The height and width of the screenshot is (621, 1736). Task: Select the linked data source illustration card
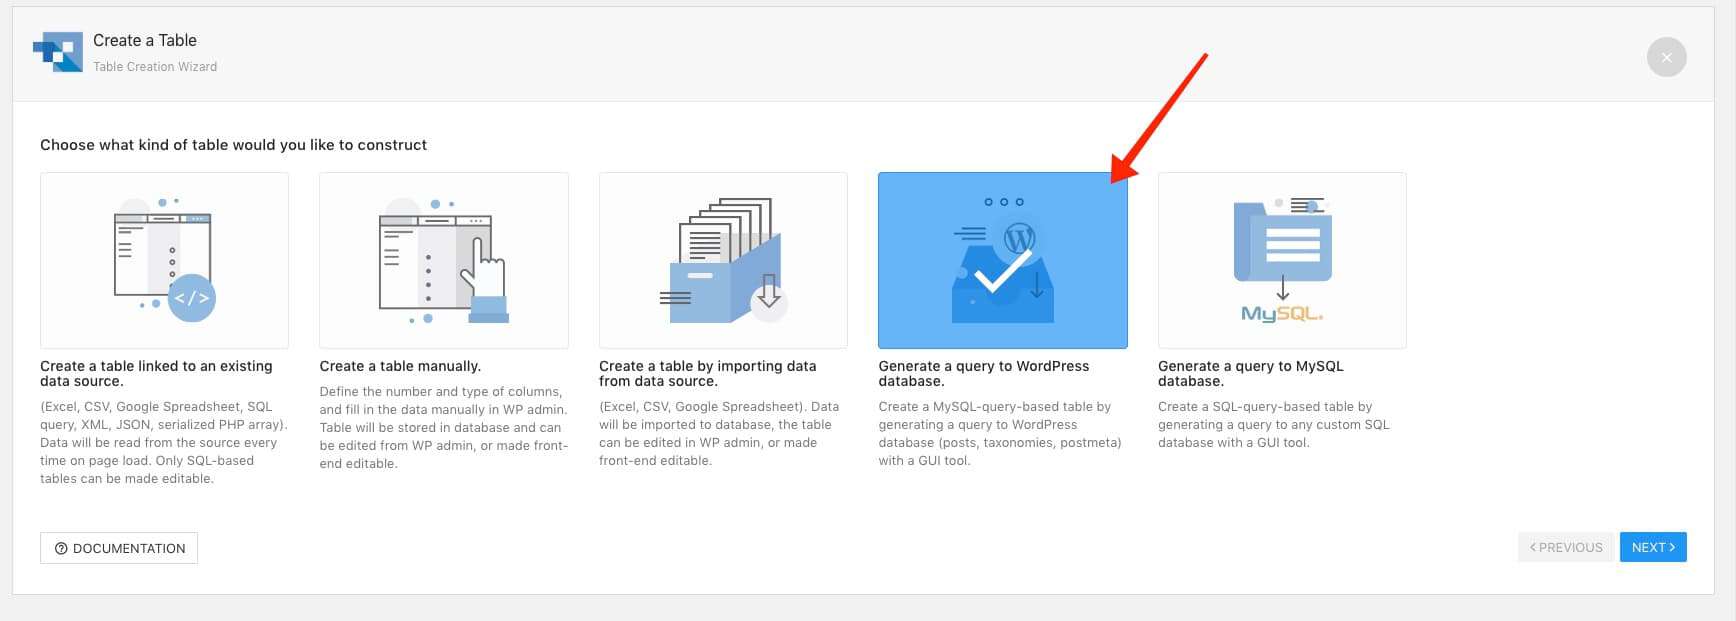point(164,260)
